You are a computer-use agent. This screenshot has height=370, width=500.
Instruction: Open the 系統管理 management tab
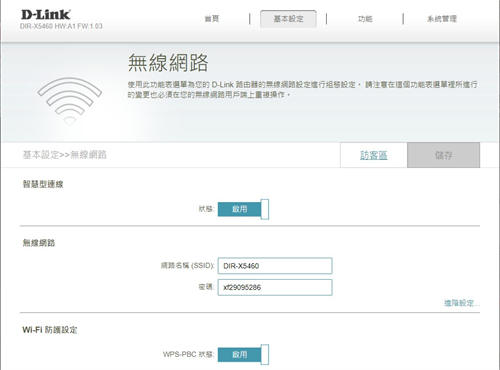pos(442,19)
